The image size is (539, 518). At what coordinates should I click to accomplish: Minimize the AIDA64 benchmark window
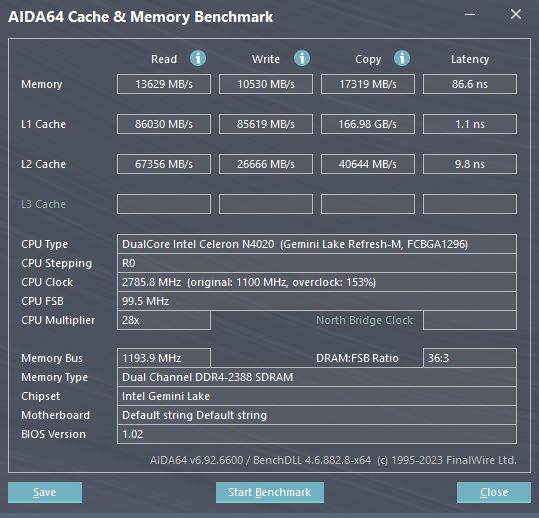click(470, 15)
